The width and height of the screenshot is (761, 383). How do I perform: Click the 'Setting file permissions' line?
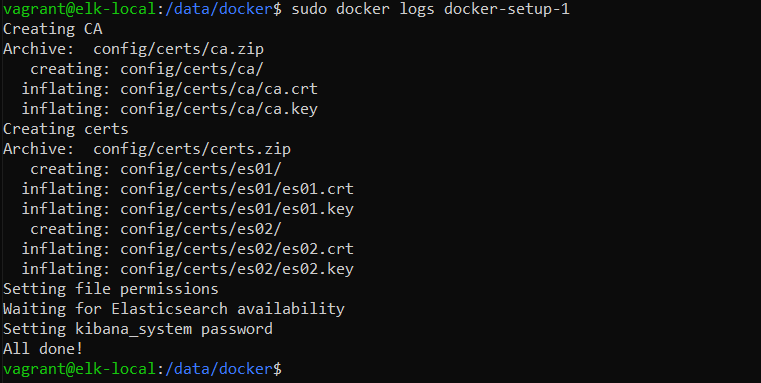click(x=111, y=289)
